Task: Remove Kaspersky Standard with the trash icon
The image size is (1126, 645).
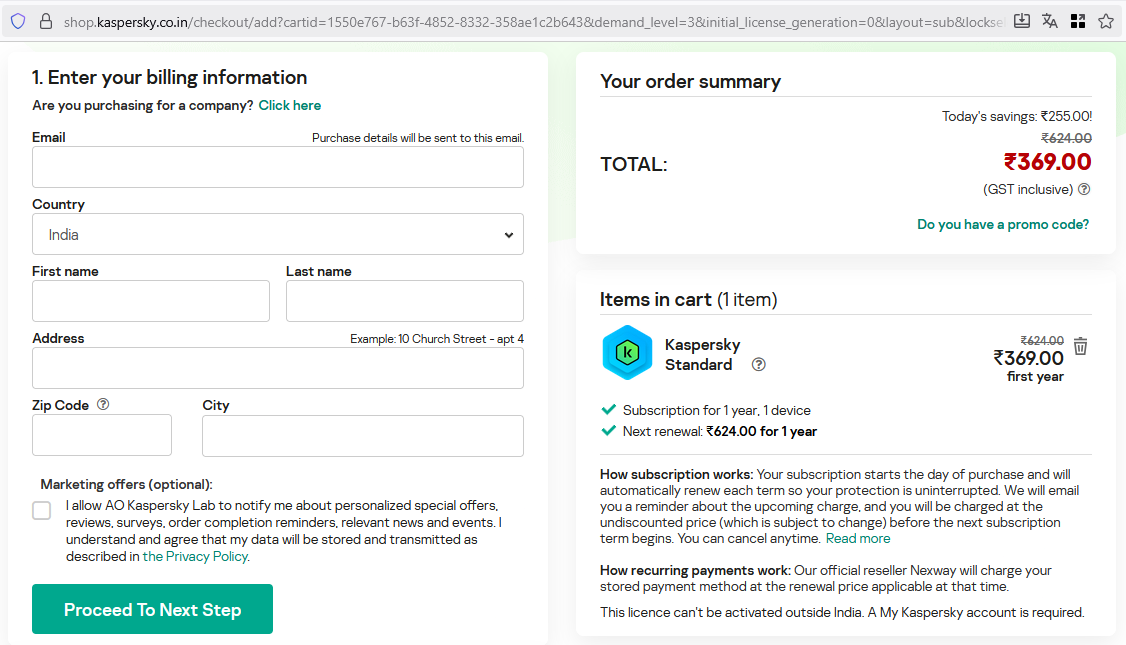Action: (1080, 346)
